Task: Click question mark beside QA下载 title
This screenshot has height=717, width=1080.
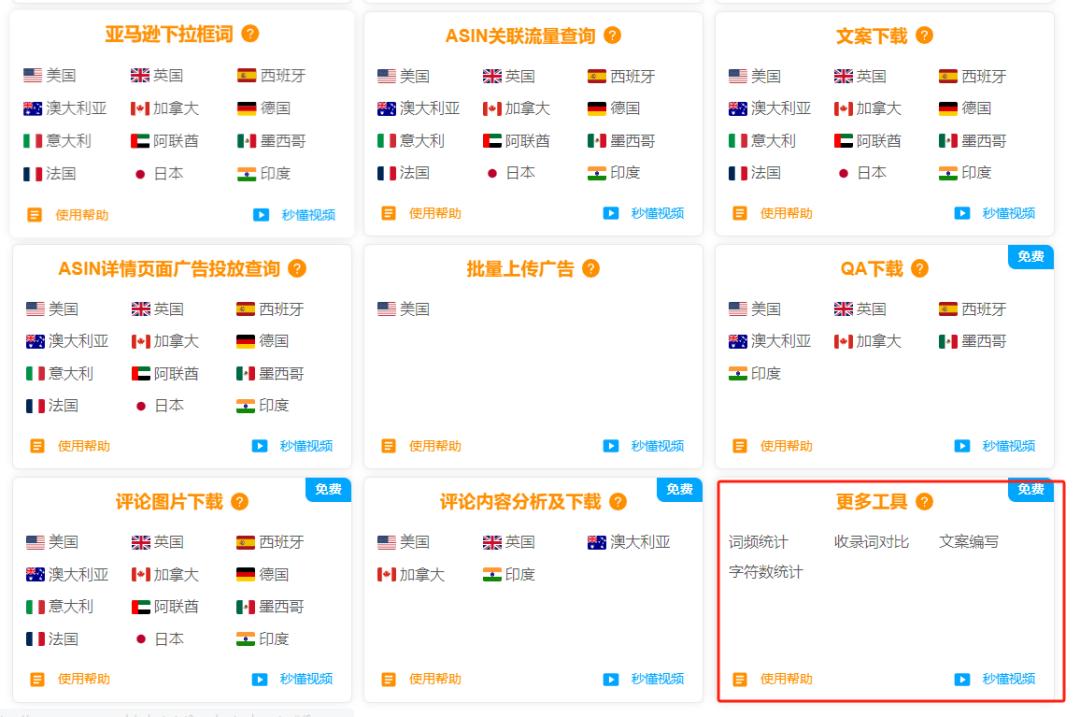Action: click(920, 268)
